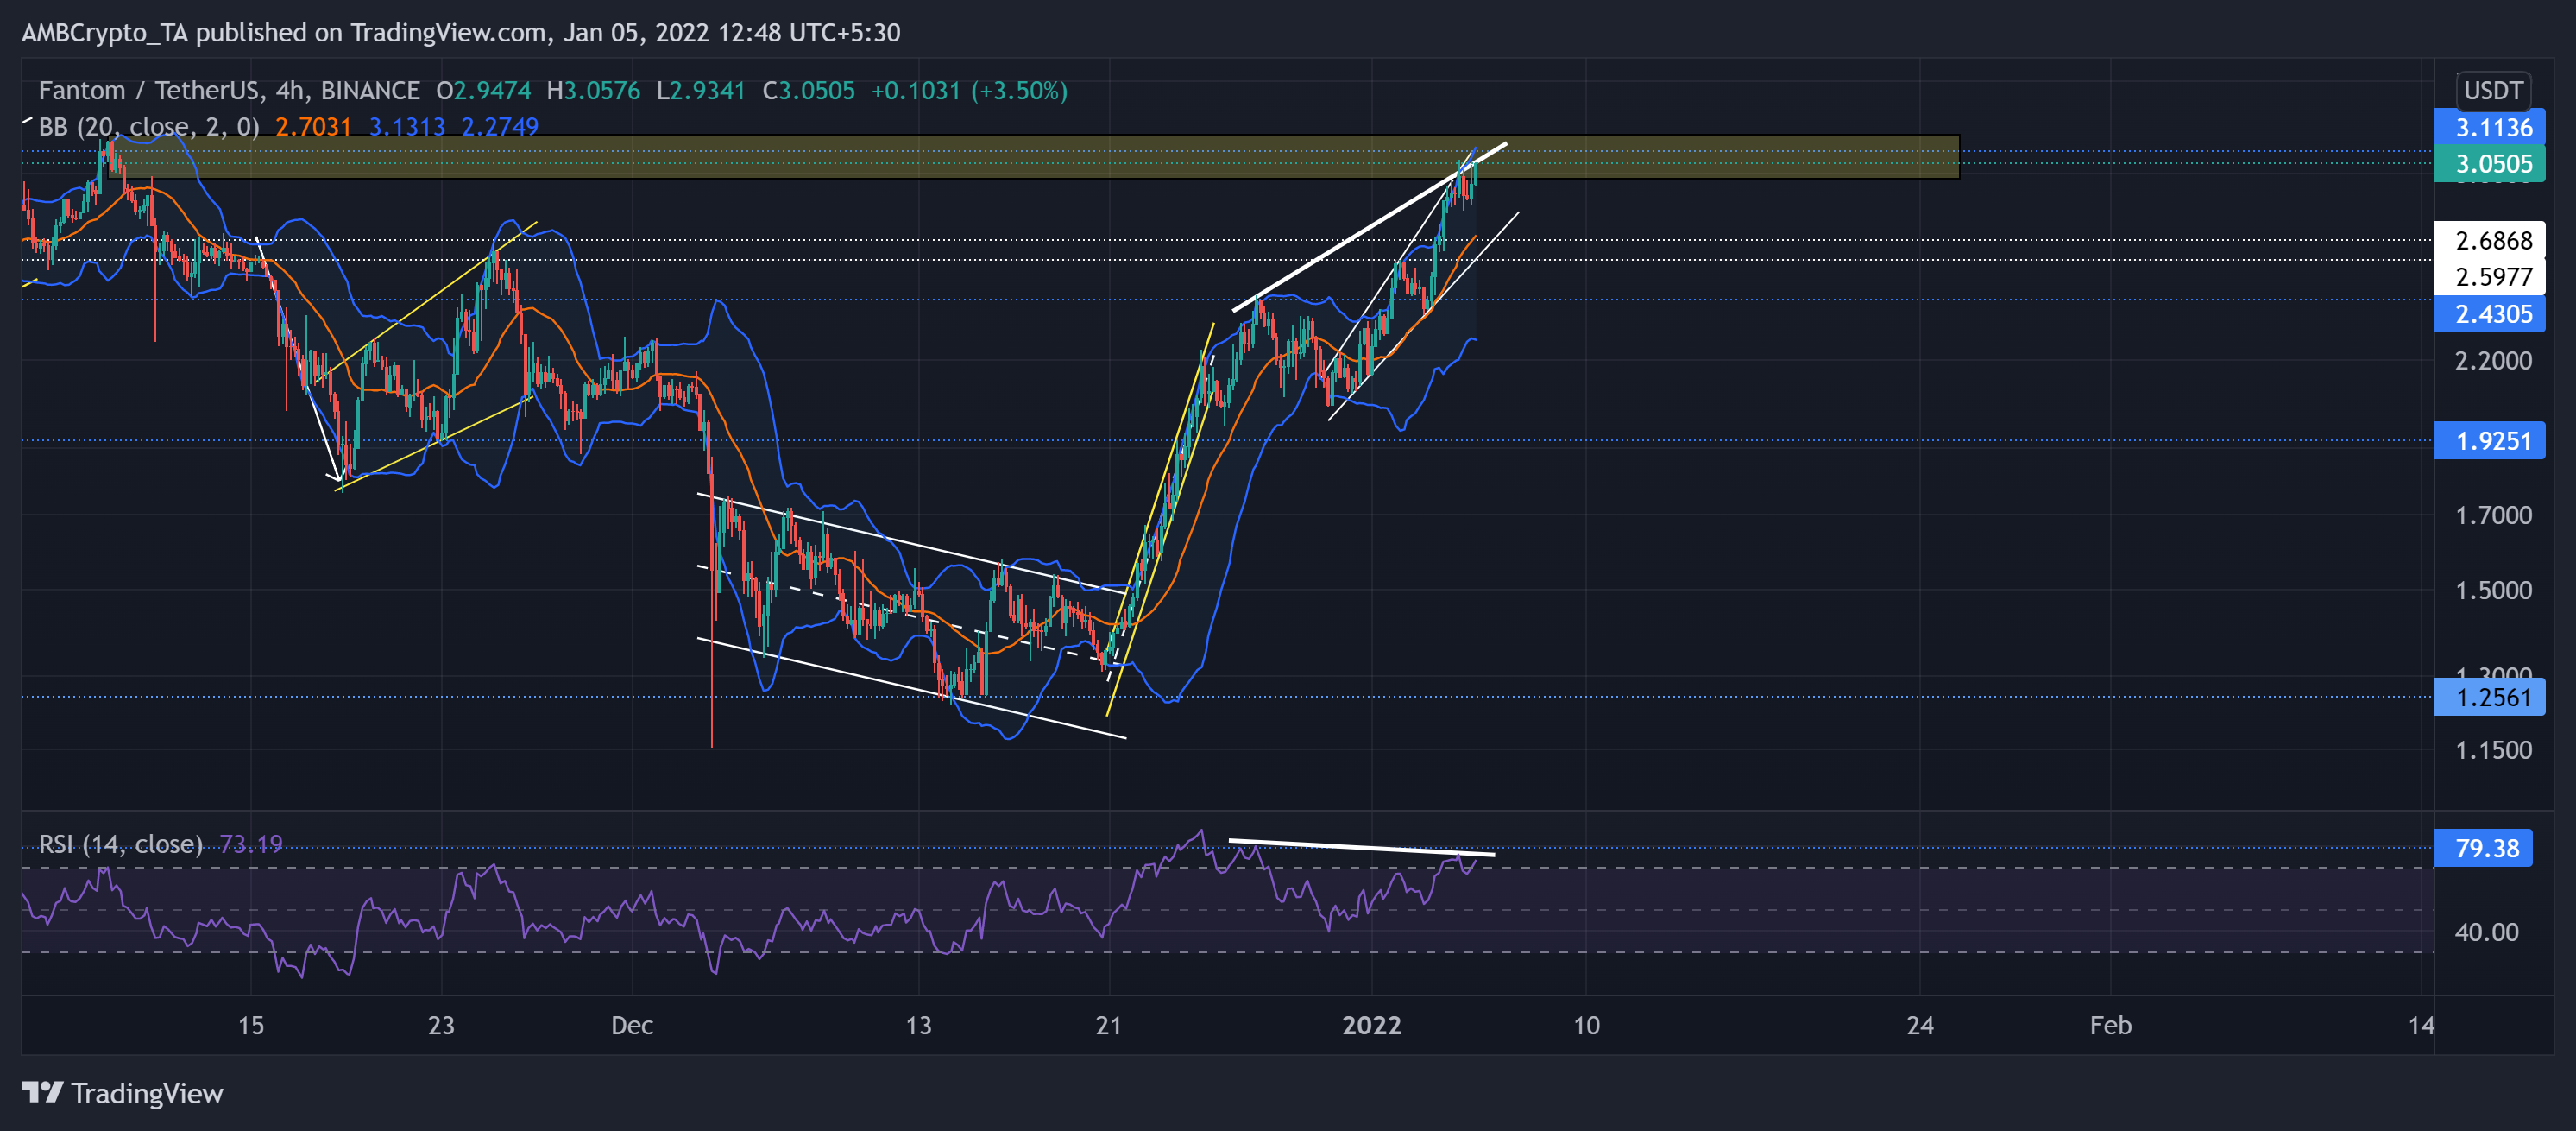2576x1131 pixels.
Task: Click the BINANCE exchange label in legend
Action: click(370, 91)
